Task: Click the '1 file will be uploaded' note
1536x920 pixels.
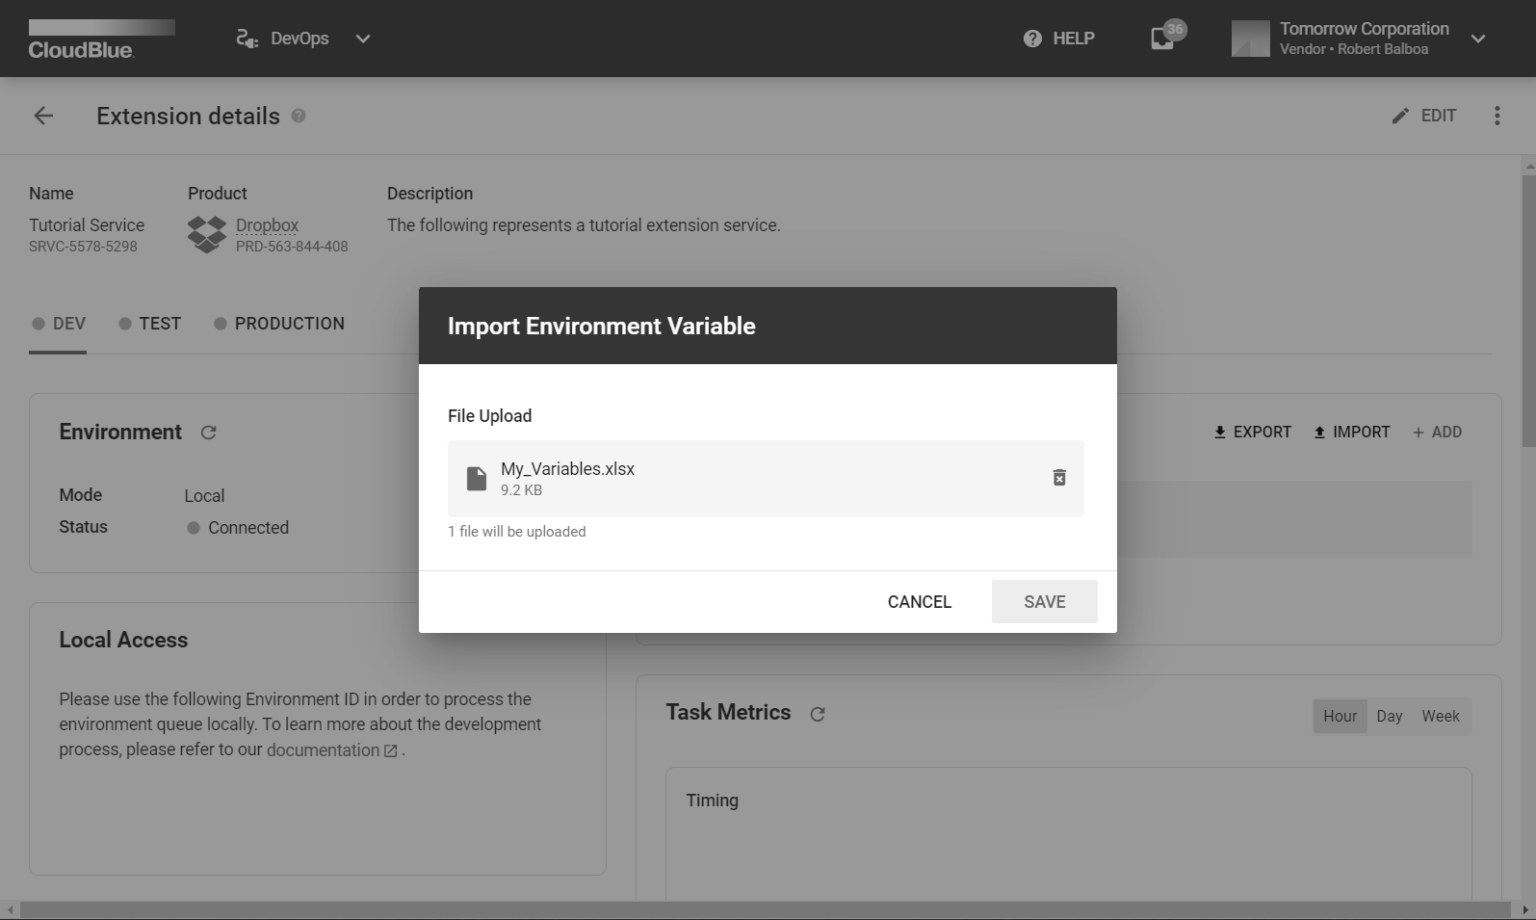Action: click(517, 532)
